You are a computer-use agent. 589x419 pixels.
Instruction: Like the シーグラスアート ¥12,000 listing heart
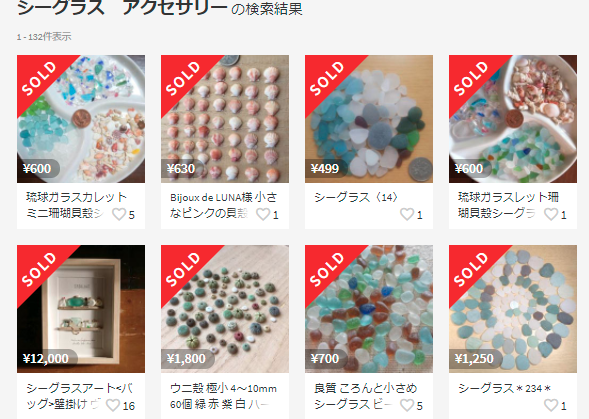[x=113, y=405]
